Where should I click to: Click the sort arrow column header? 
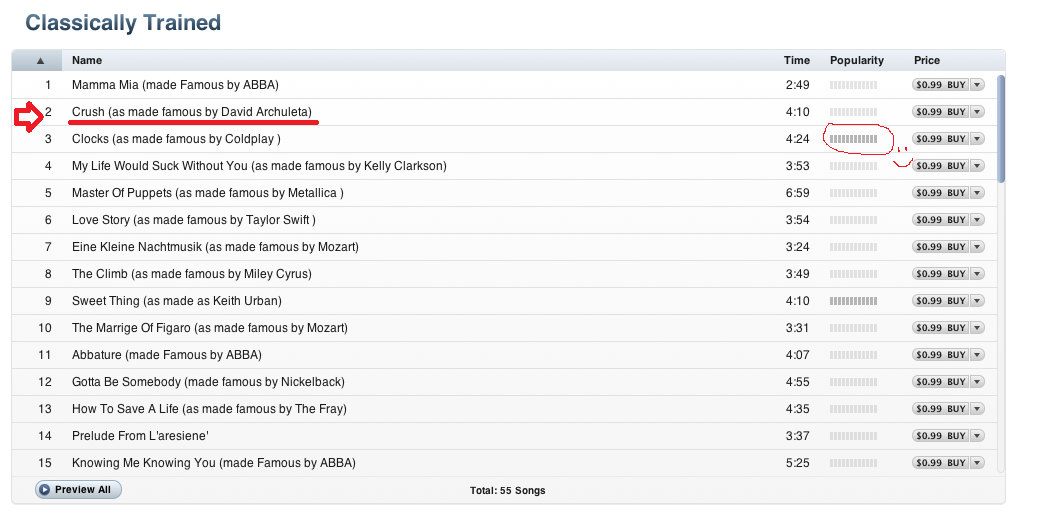coord(40,61)
